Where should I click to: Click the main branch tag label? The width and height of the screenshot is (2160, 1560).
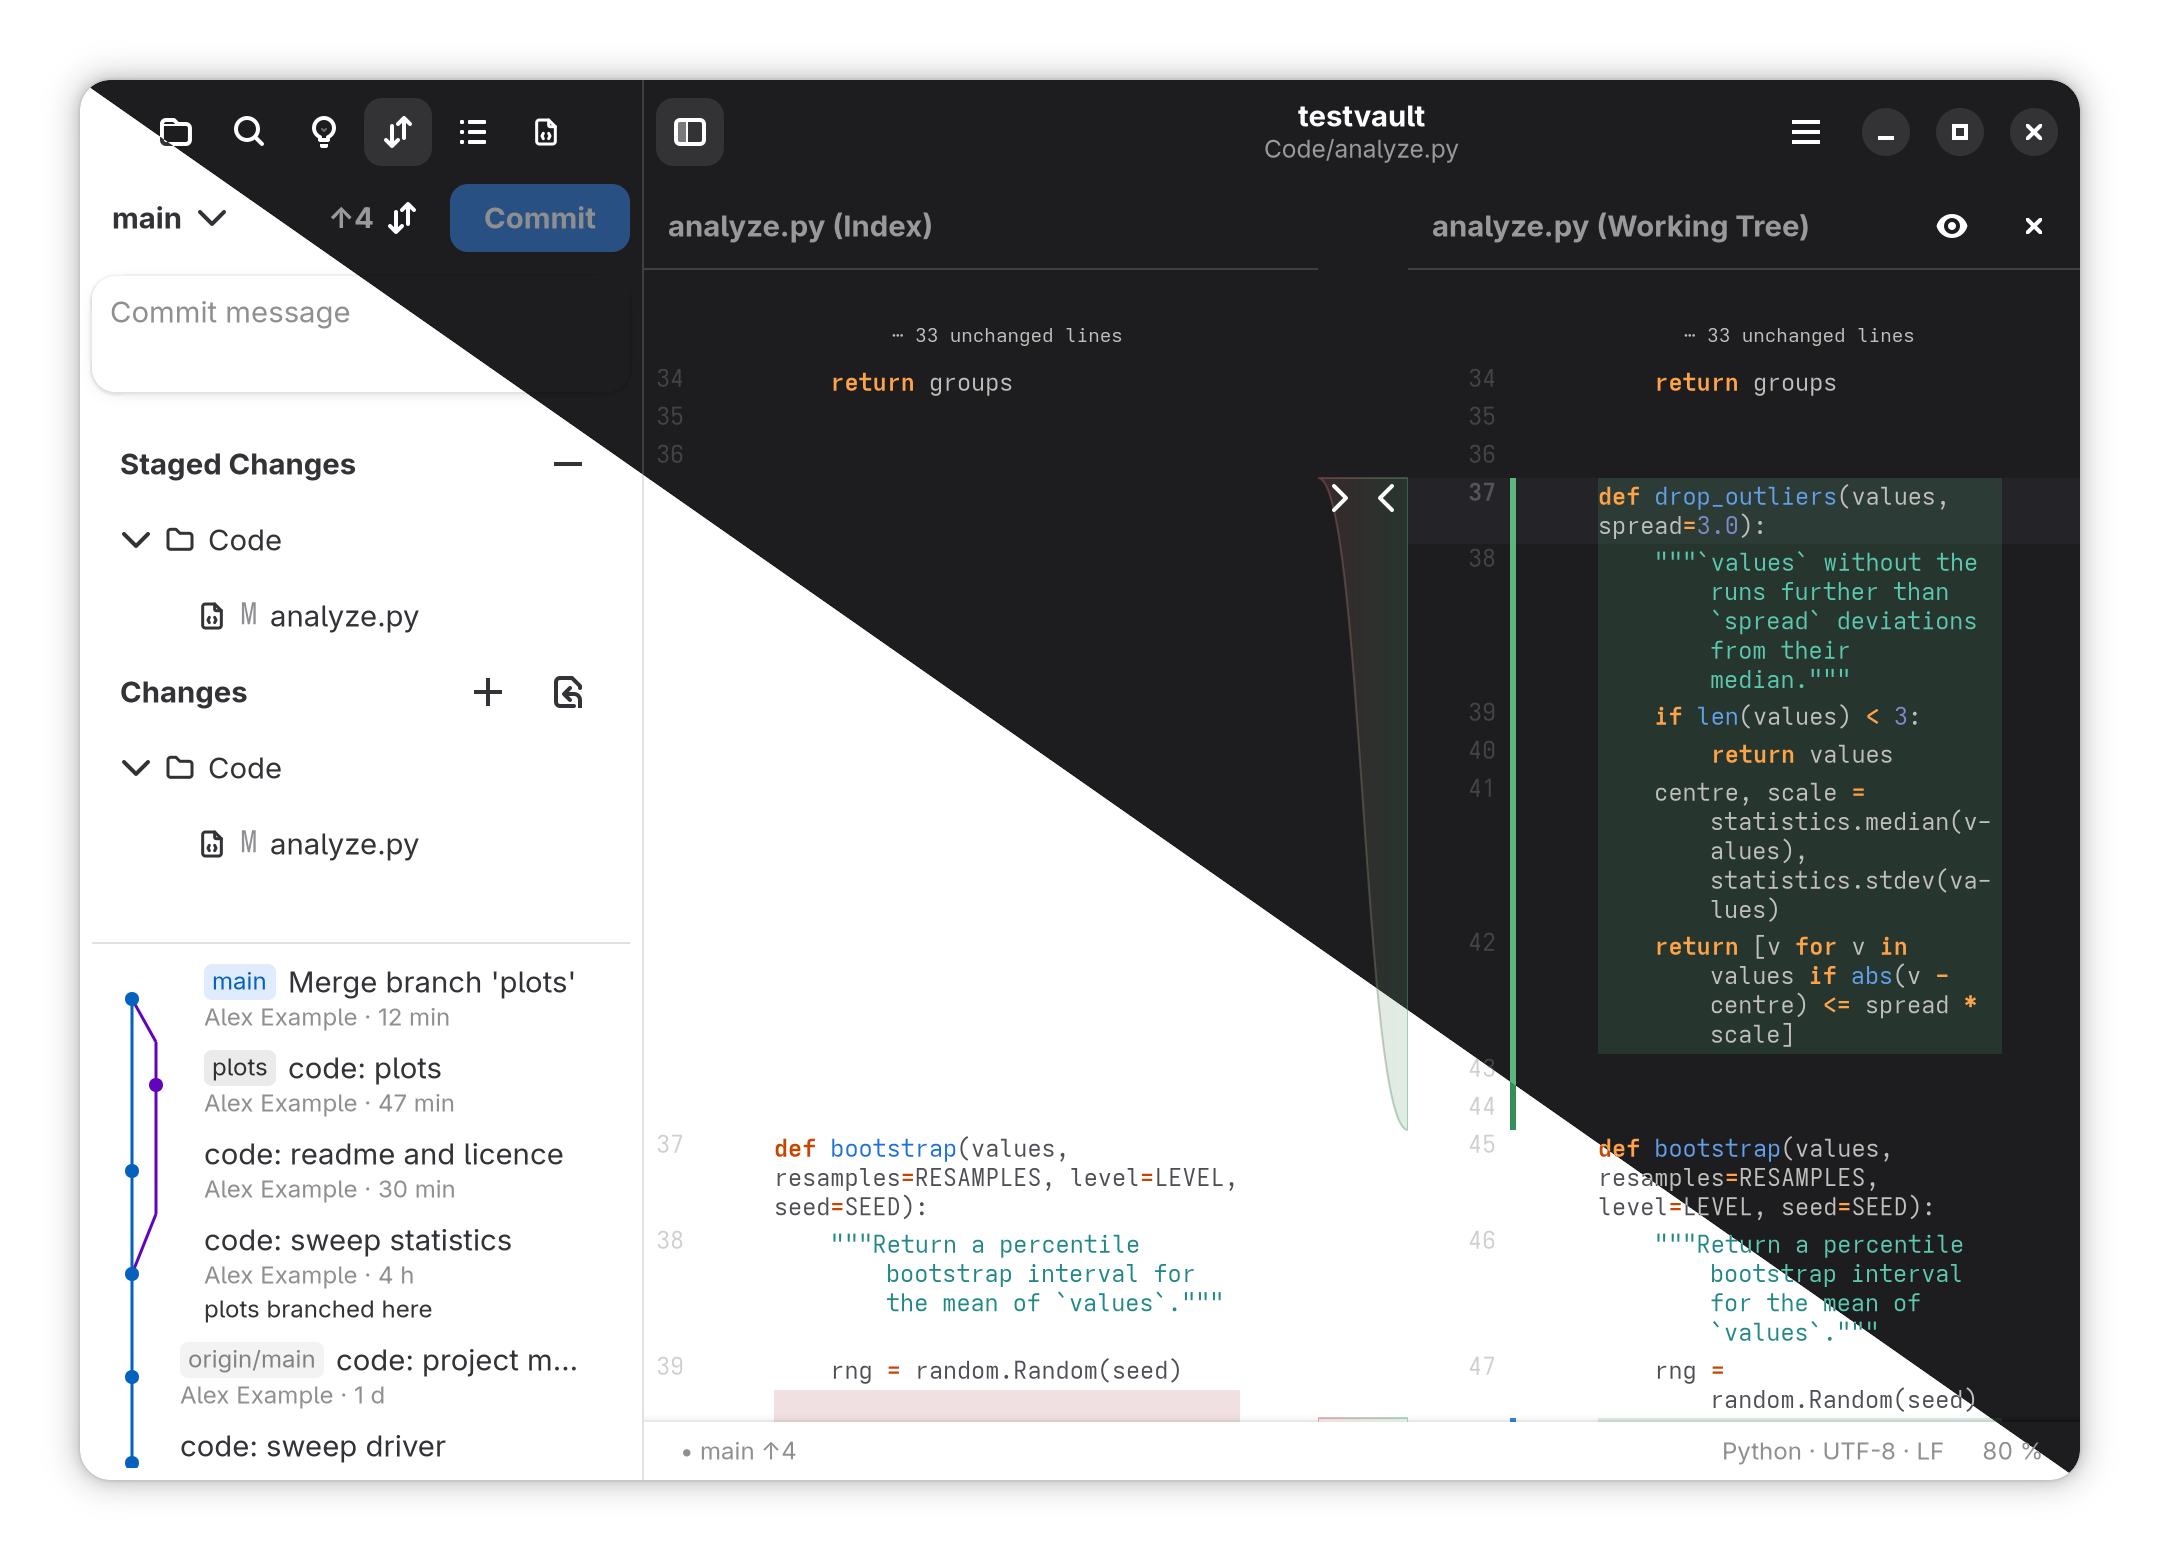pos(239,982)
